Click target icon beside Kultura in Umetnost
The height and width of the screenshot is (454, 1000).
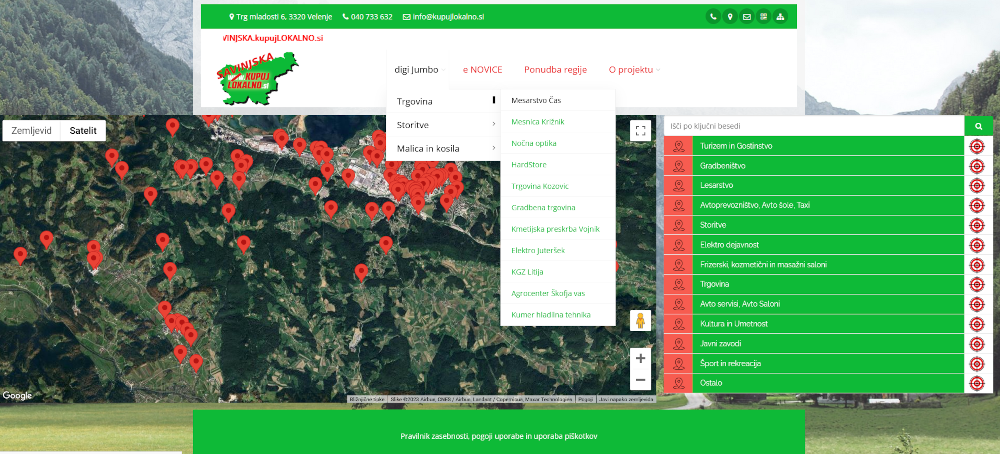pyautogui.click(x=976, y=324)
